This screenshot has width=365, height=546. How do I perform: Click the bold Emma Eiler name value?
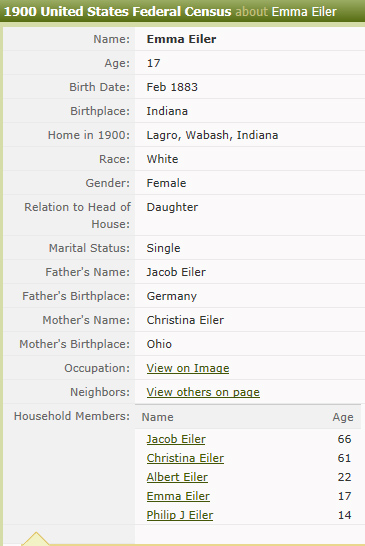click(x=181, y=39)
